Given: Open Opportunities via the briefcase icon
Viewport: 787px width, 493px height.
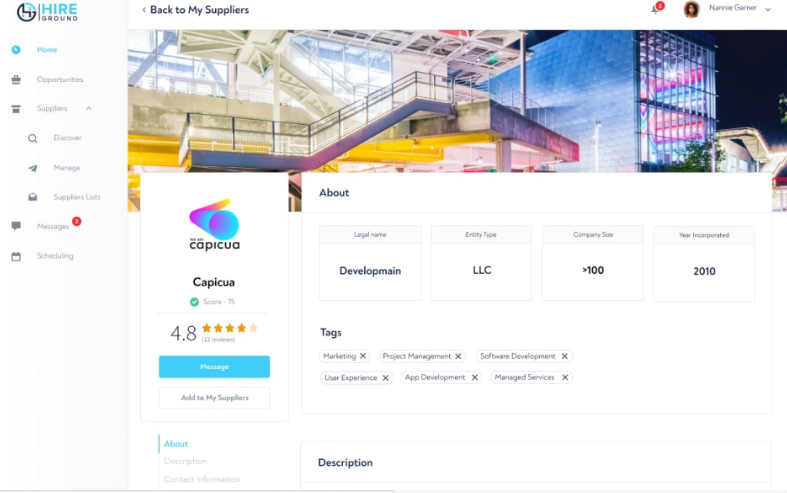Looking at the screenshot, I should [x=16, y=79].
